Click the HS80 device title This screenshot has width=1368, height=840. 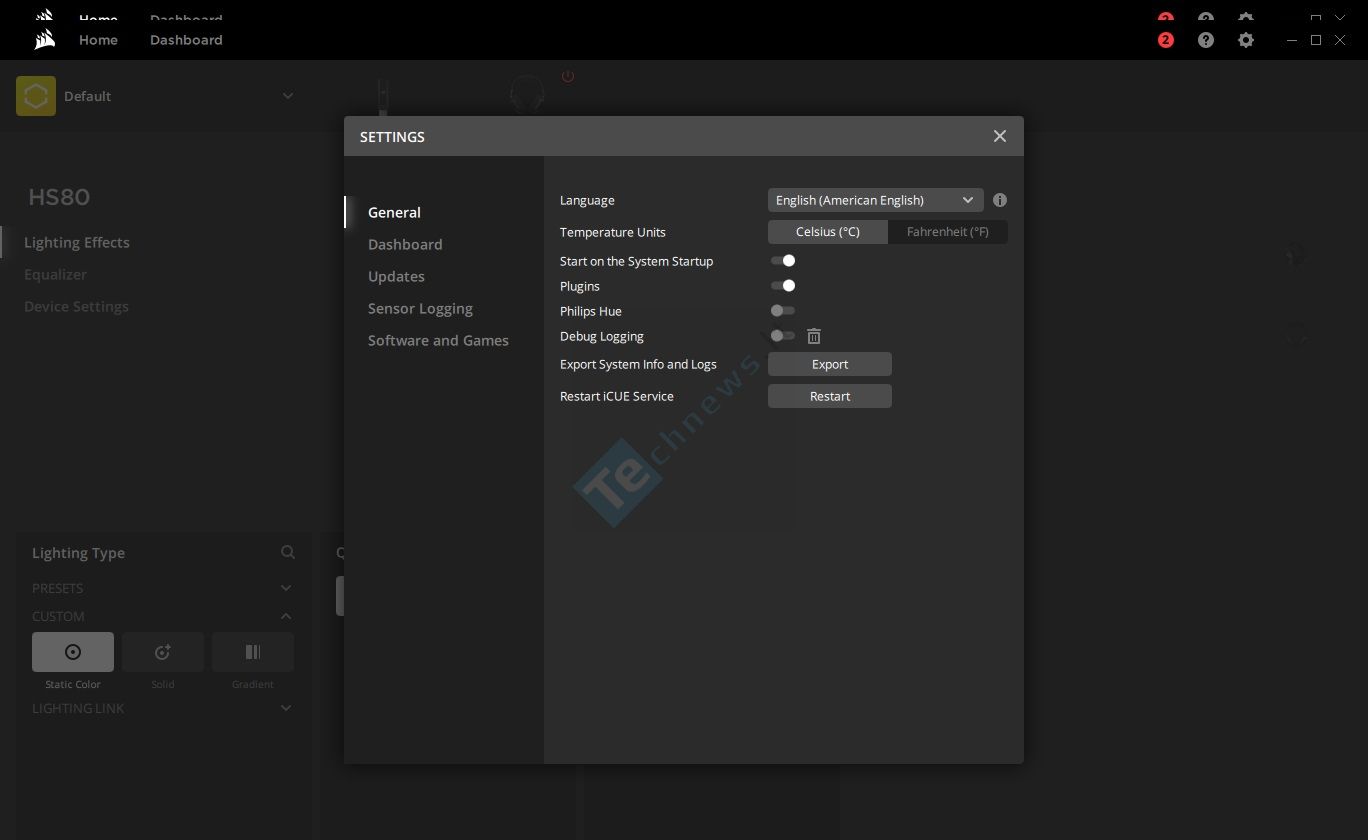[59, 196]
